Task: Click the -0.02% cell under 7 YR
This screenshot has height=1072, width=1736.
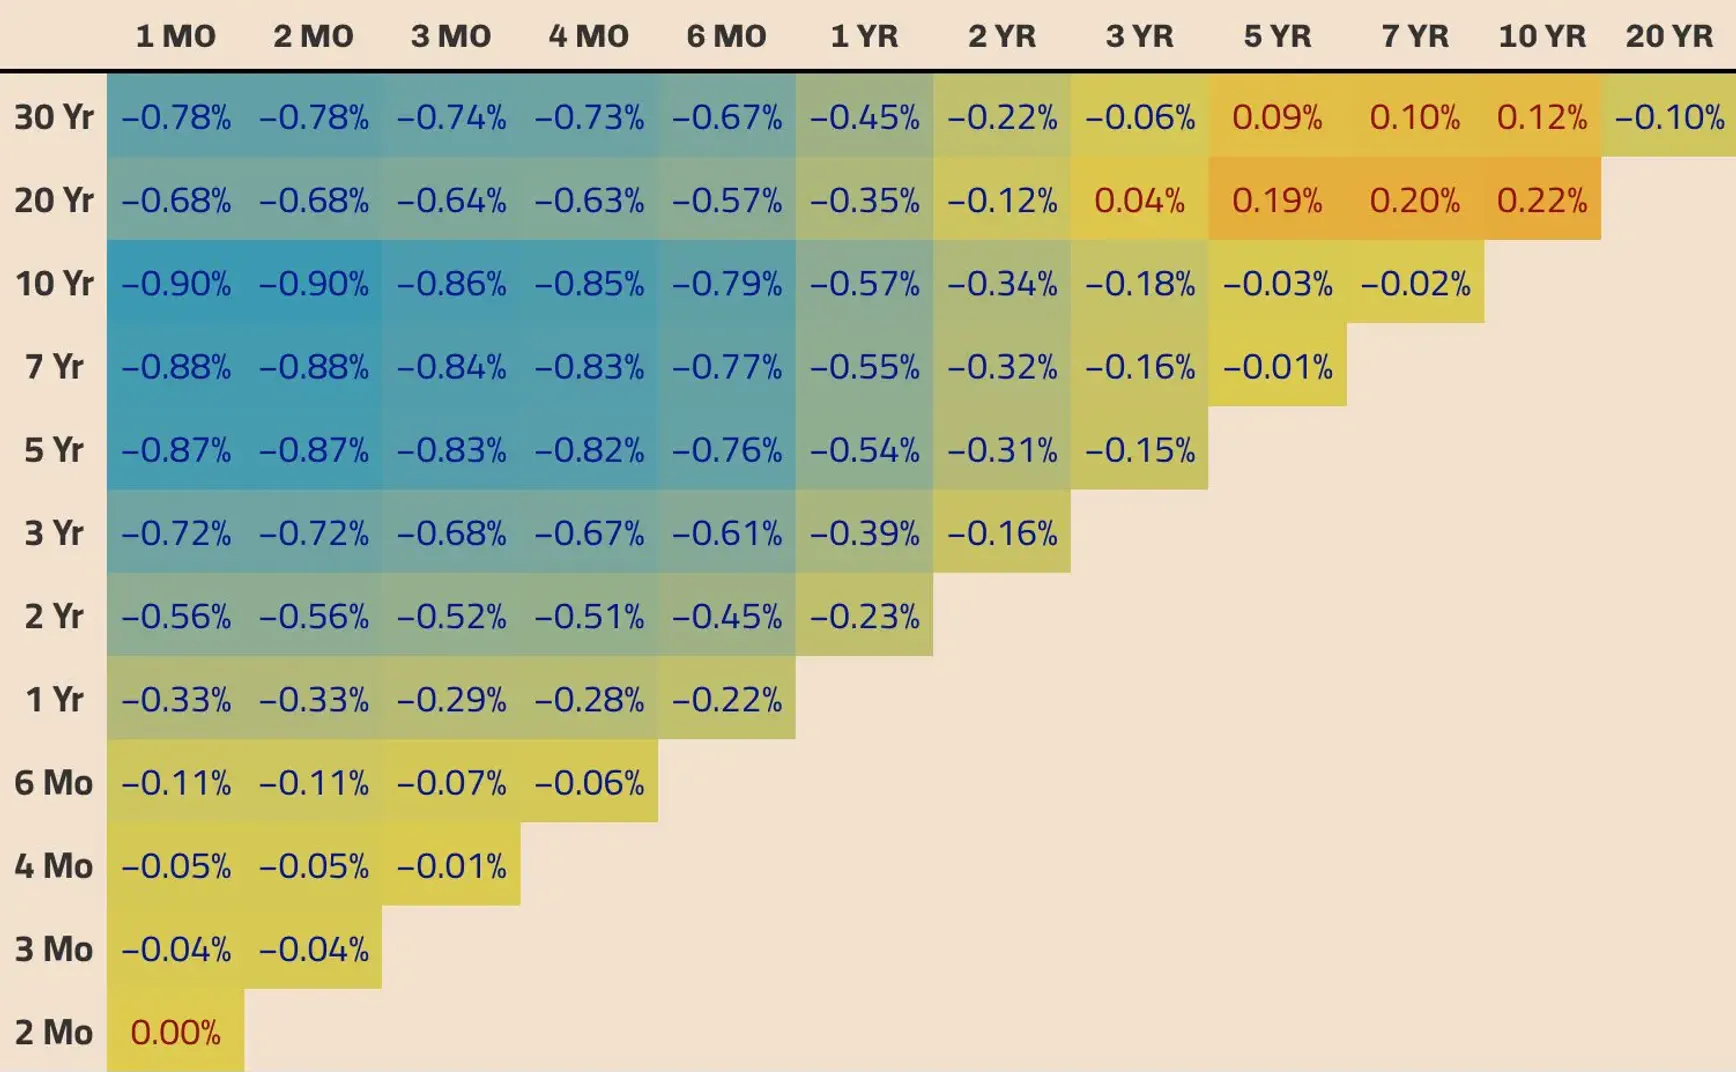Action: 1415,282
